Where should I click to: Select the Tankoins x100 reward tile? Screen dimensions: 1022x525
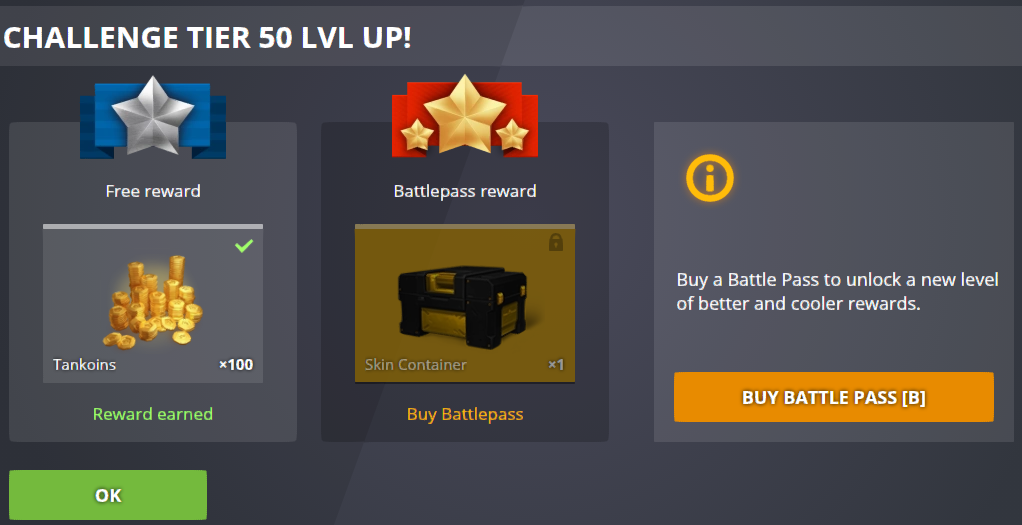tap(153, 303)
